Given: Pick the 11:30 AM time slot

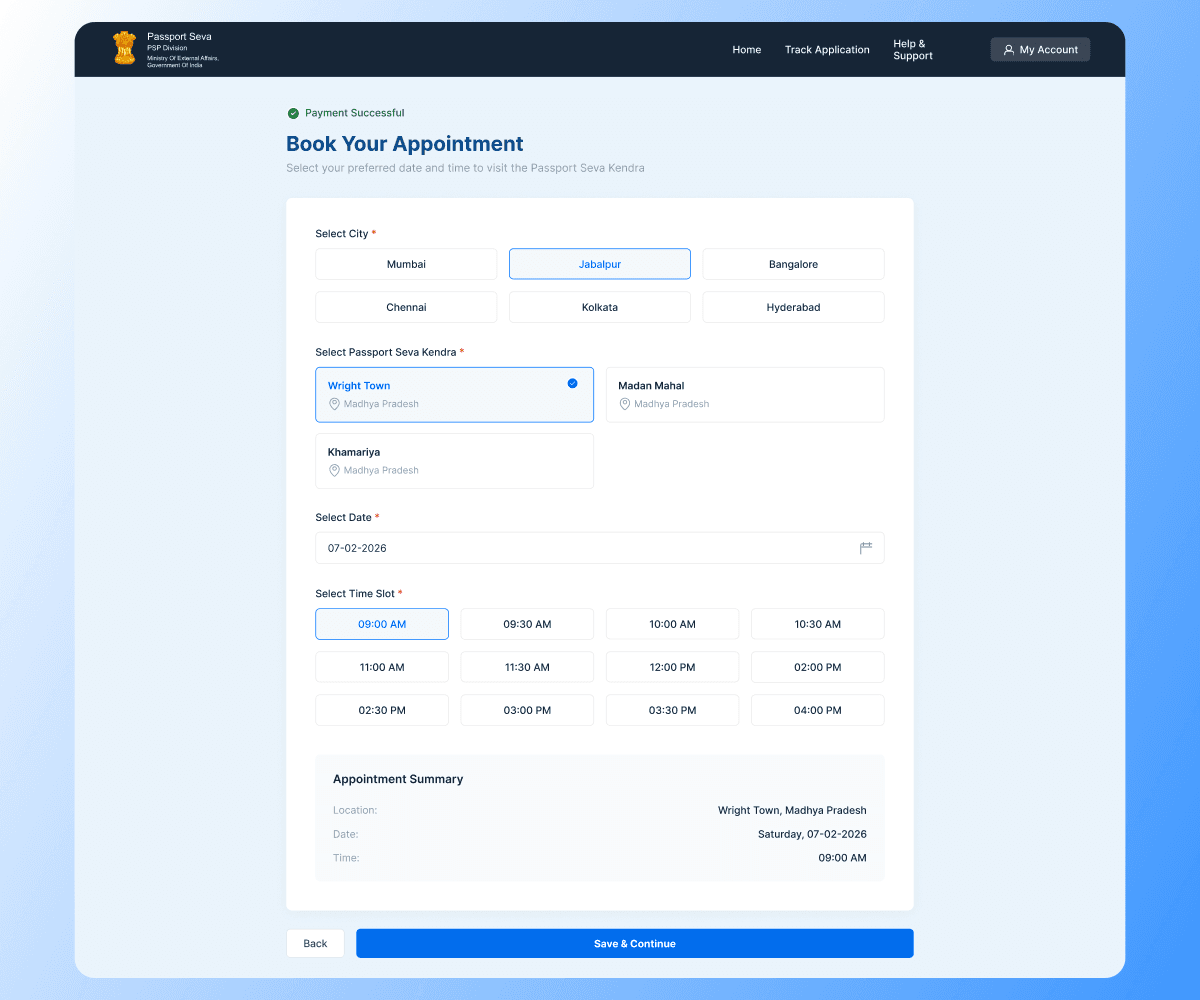Looking at the screenshot, I should click(x=527, y=667).
